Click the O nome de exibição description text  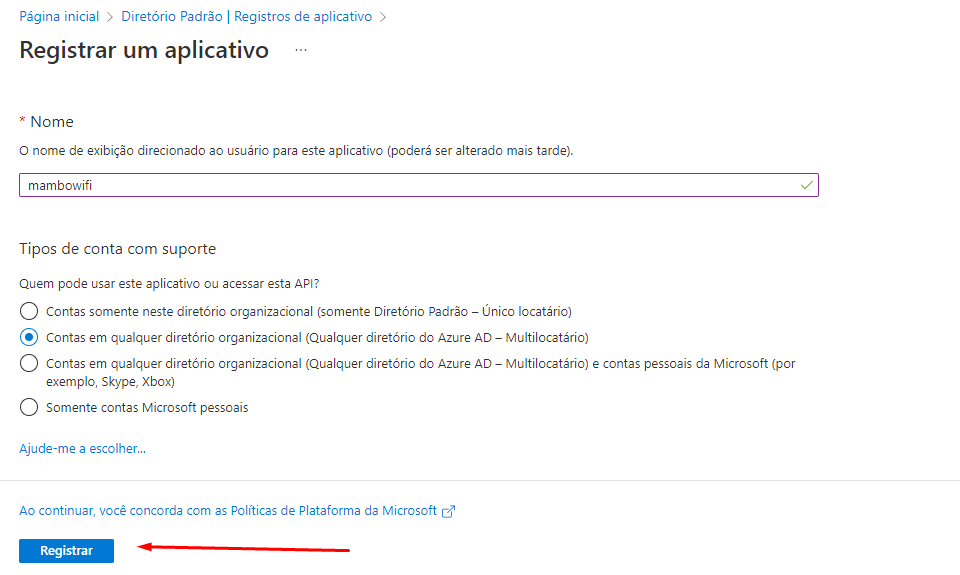tap(296, 151)
